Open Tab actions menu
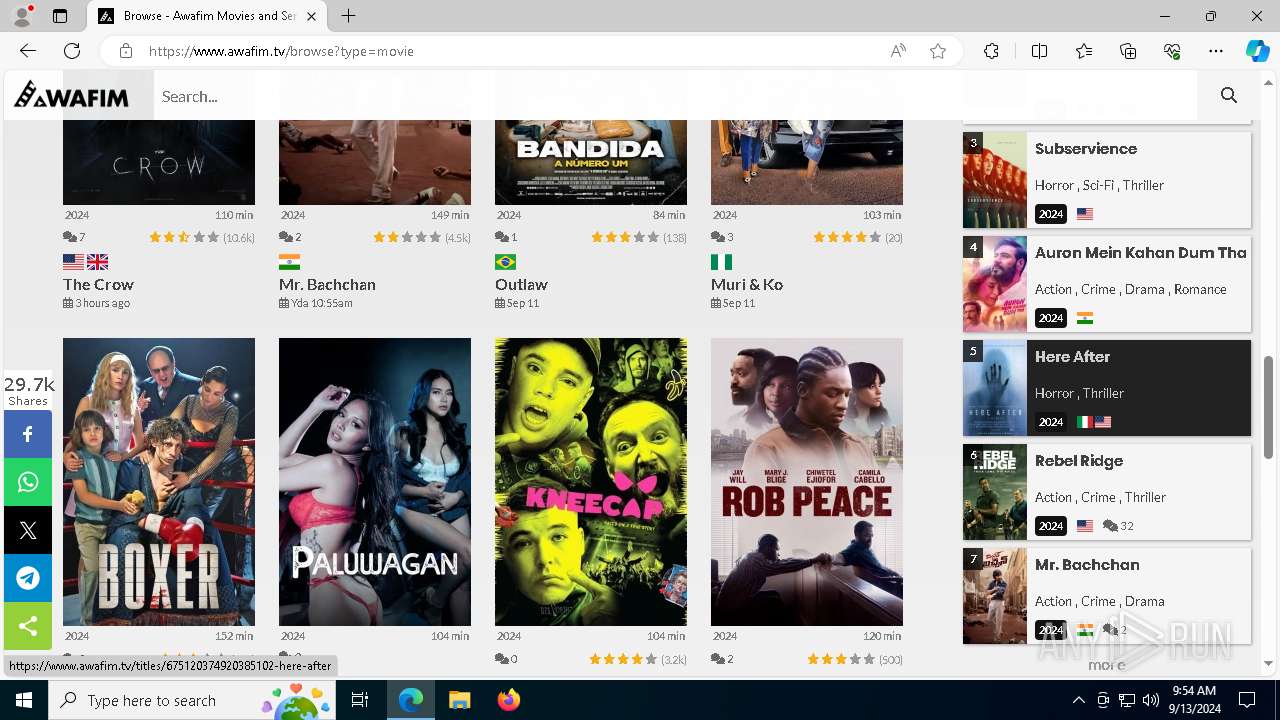 [x=60, y=16]
